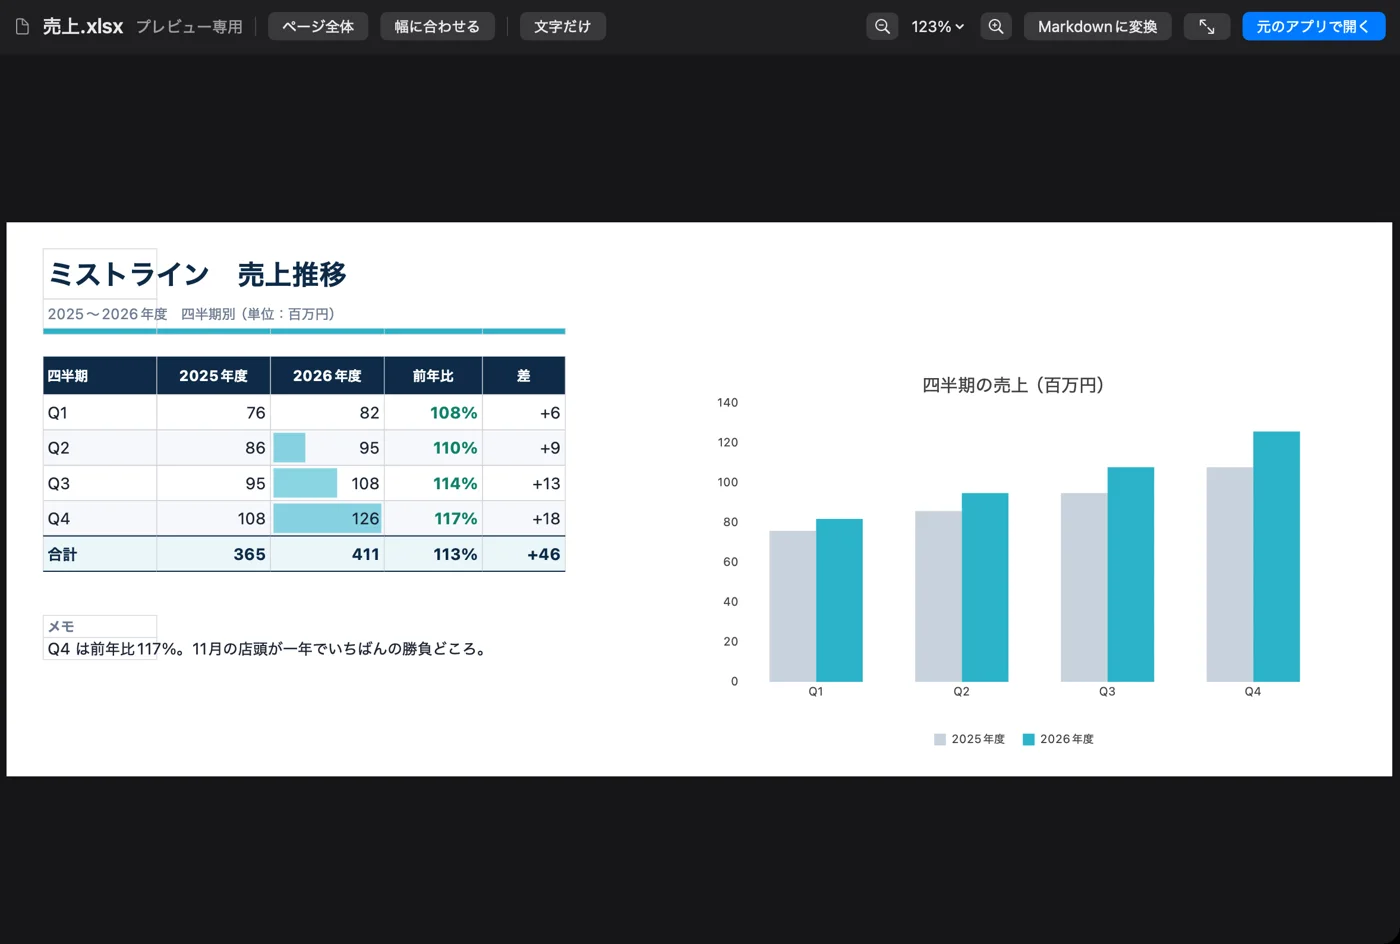Click the 2026年度 teal legend swatch
This screenshot has height=944, width=1400.
pos(1029,740)
